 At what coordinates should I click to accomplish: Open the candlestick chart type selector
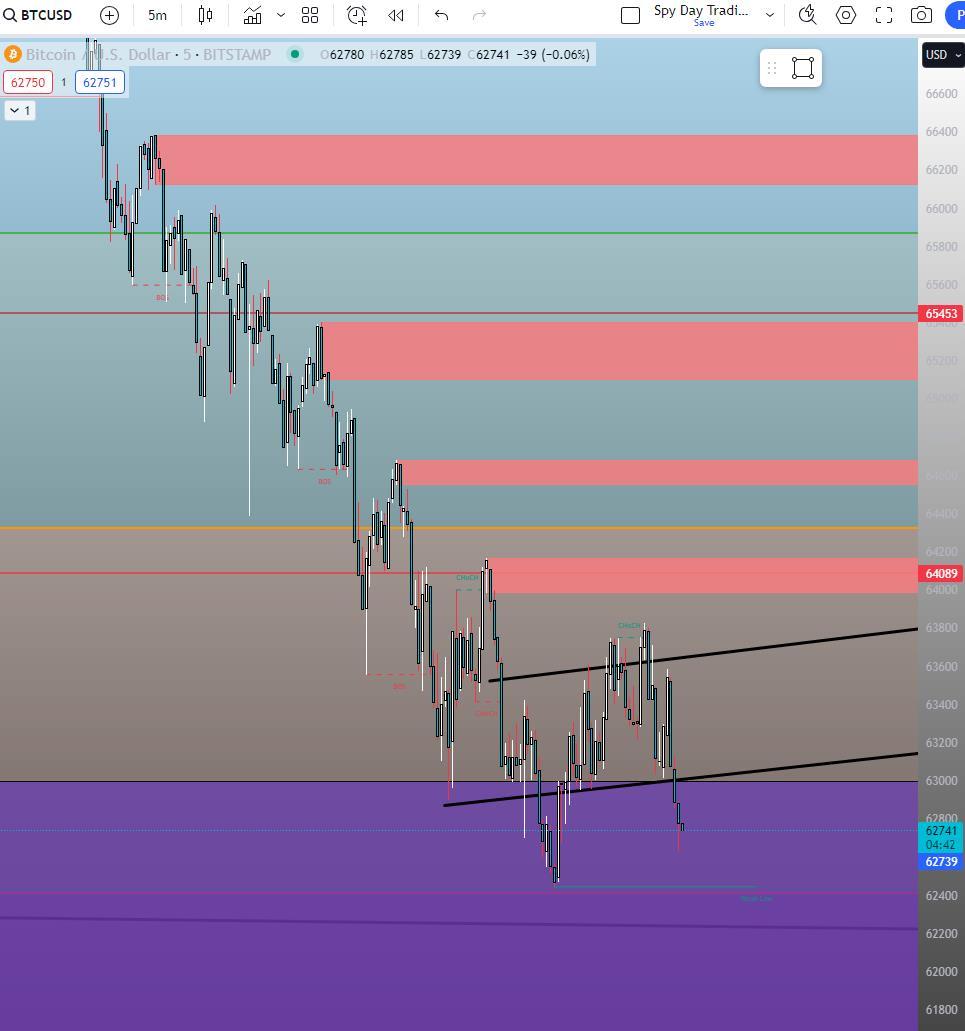pyautogui.click(x=205, y=15)
